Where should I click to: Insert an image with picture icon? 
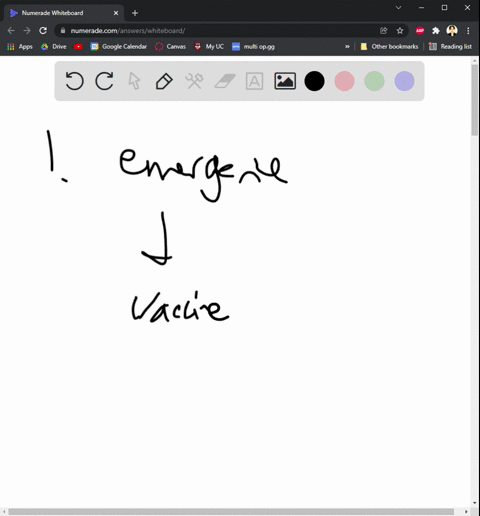[285, 81]
